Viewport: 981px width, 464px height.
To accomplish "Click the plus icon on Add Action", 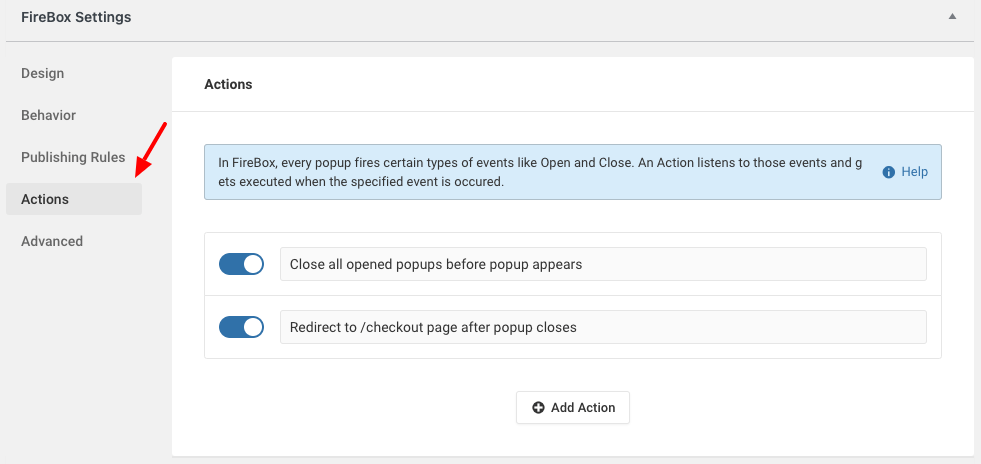I will [538, 408].
